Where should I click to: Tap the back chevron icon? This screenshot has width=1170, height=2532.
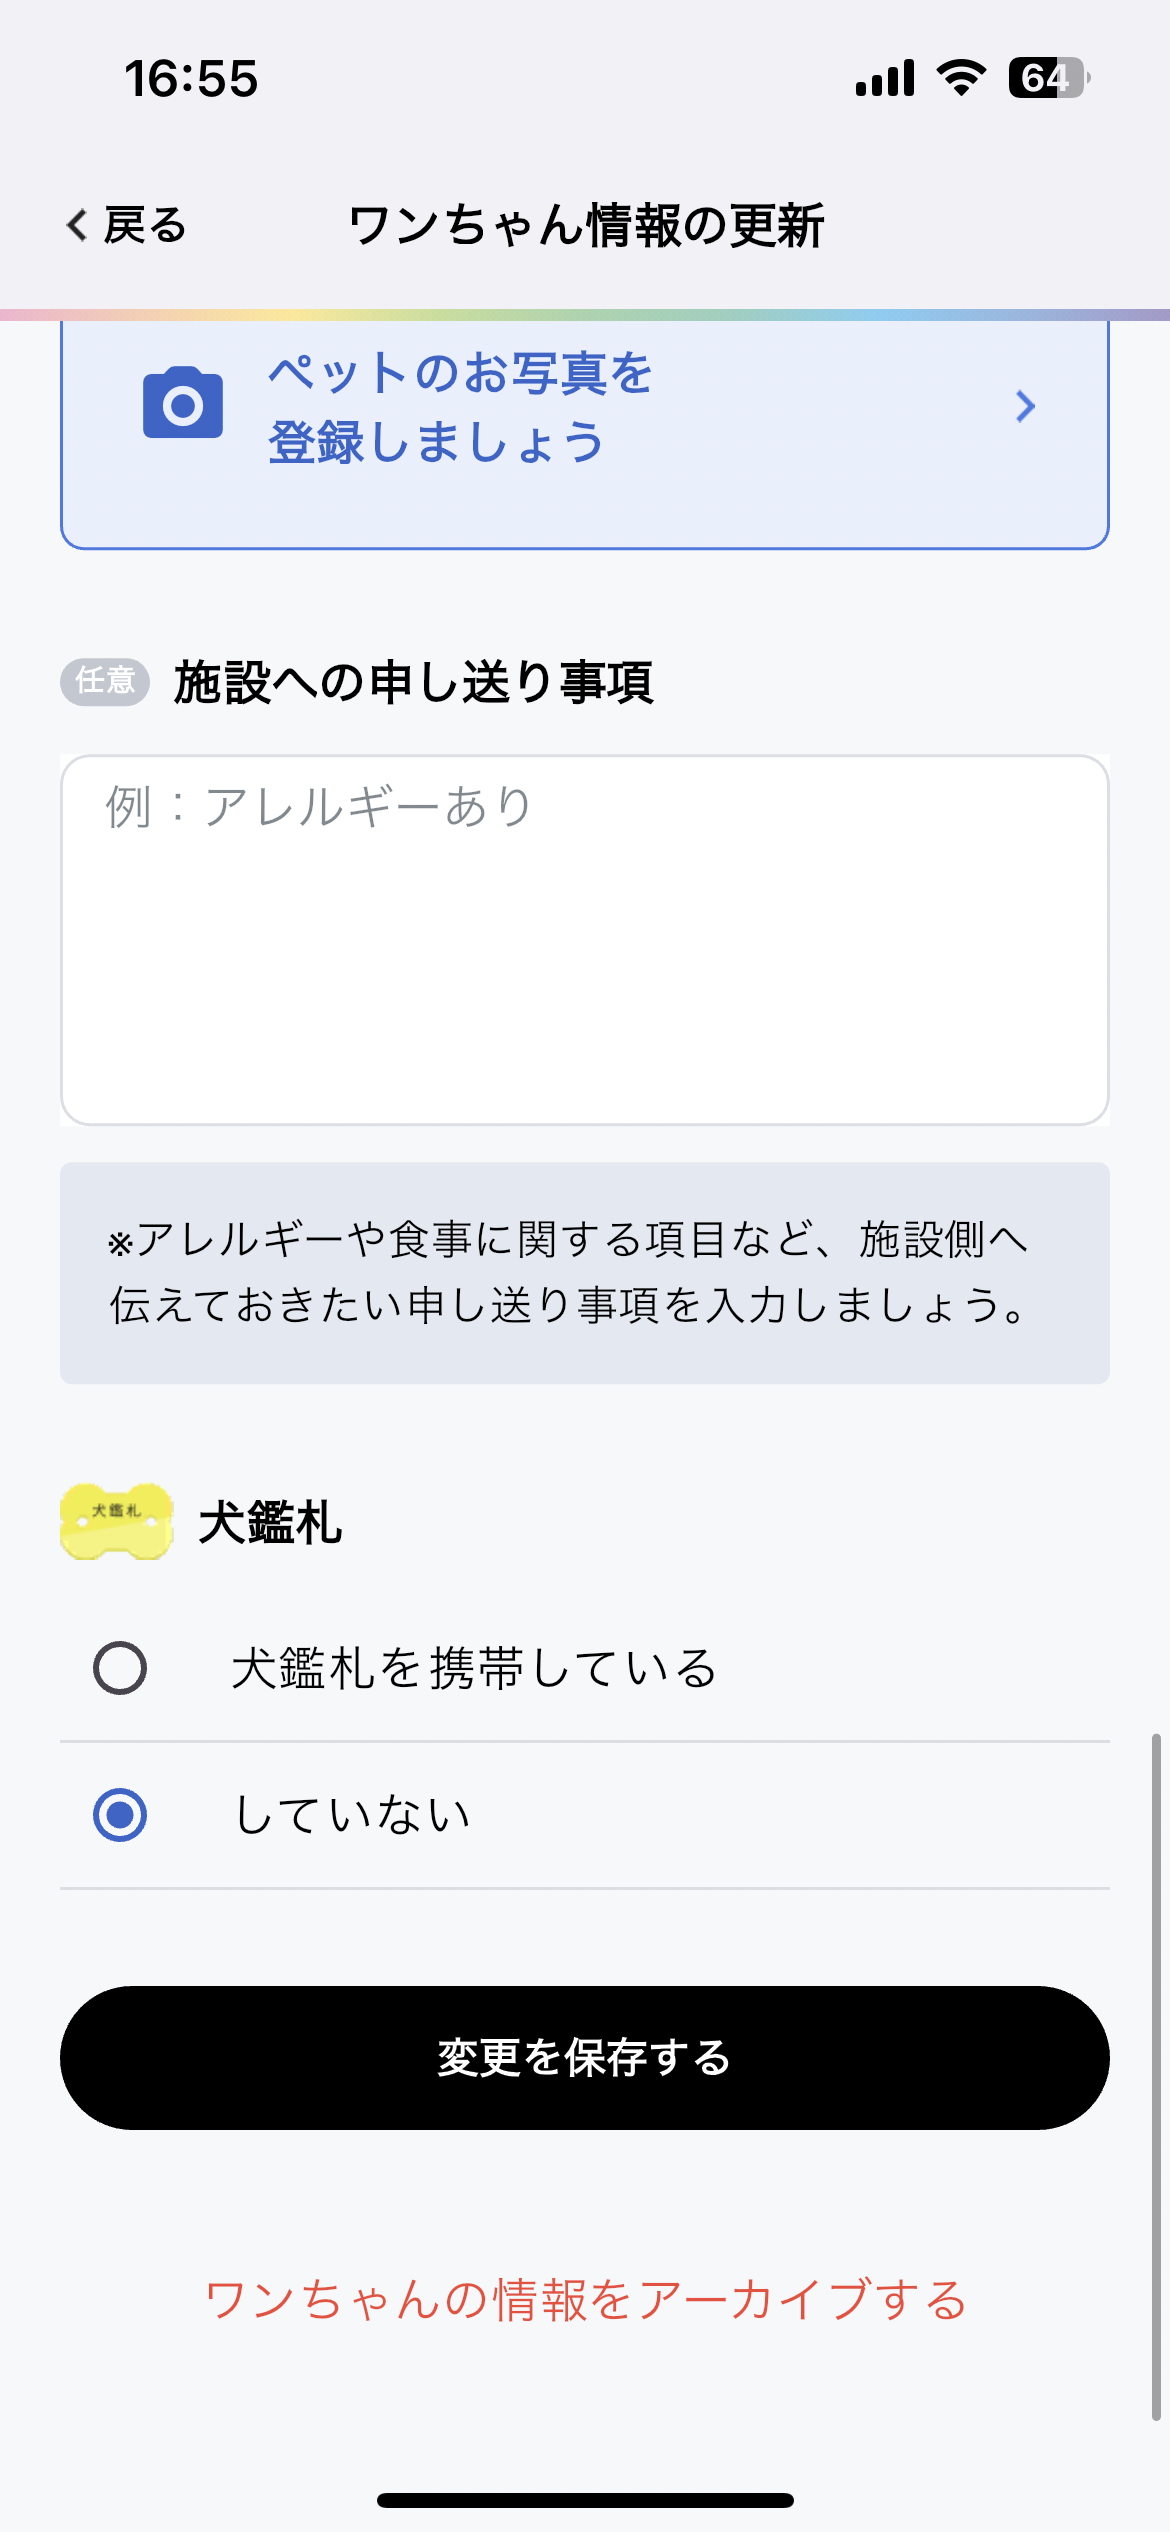(x=77, y=225)
